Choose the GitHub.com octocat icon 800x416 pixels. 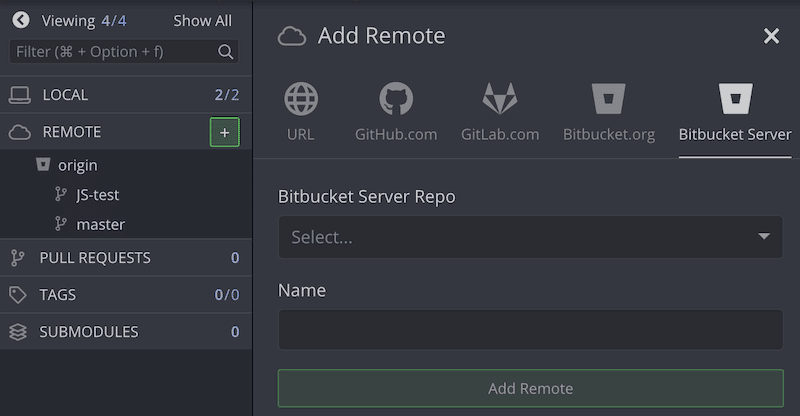point(396,100)
